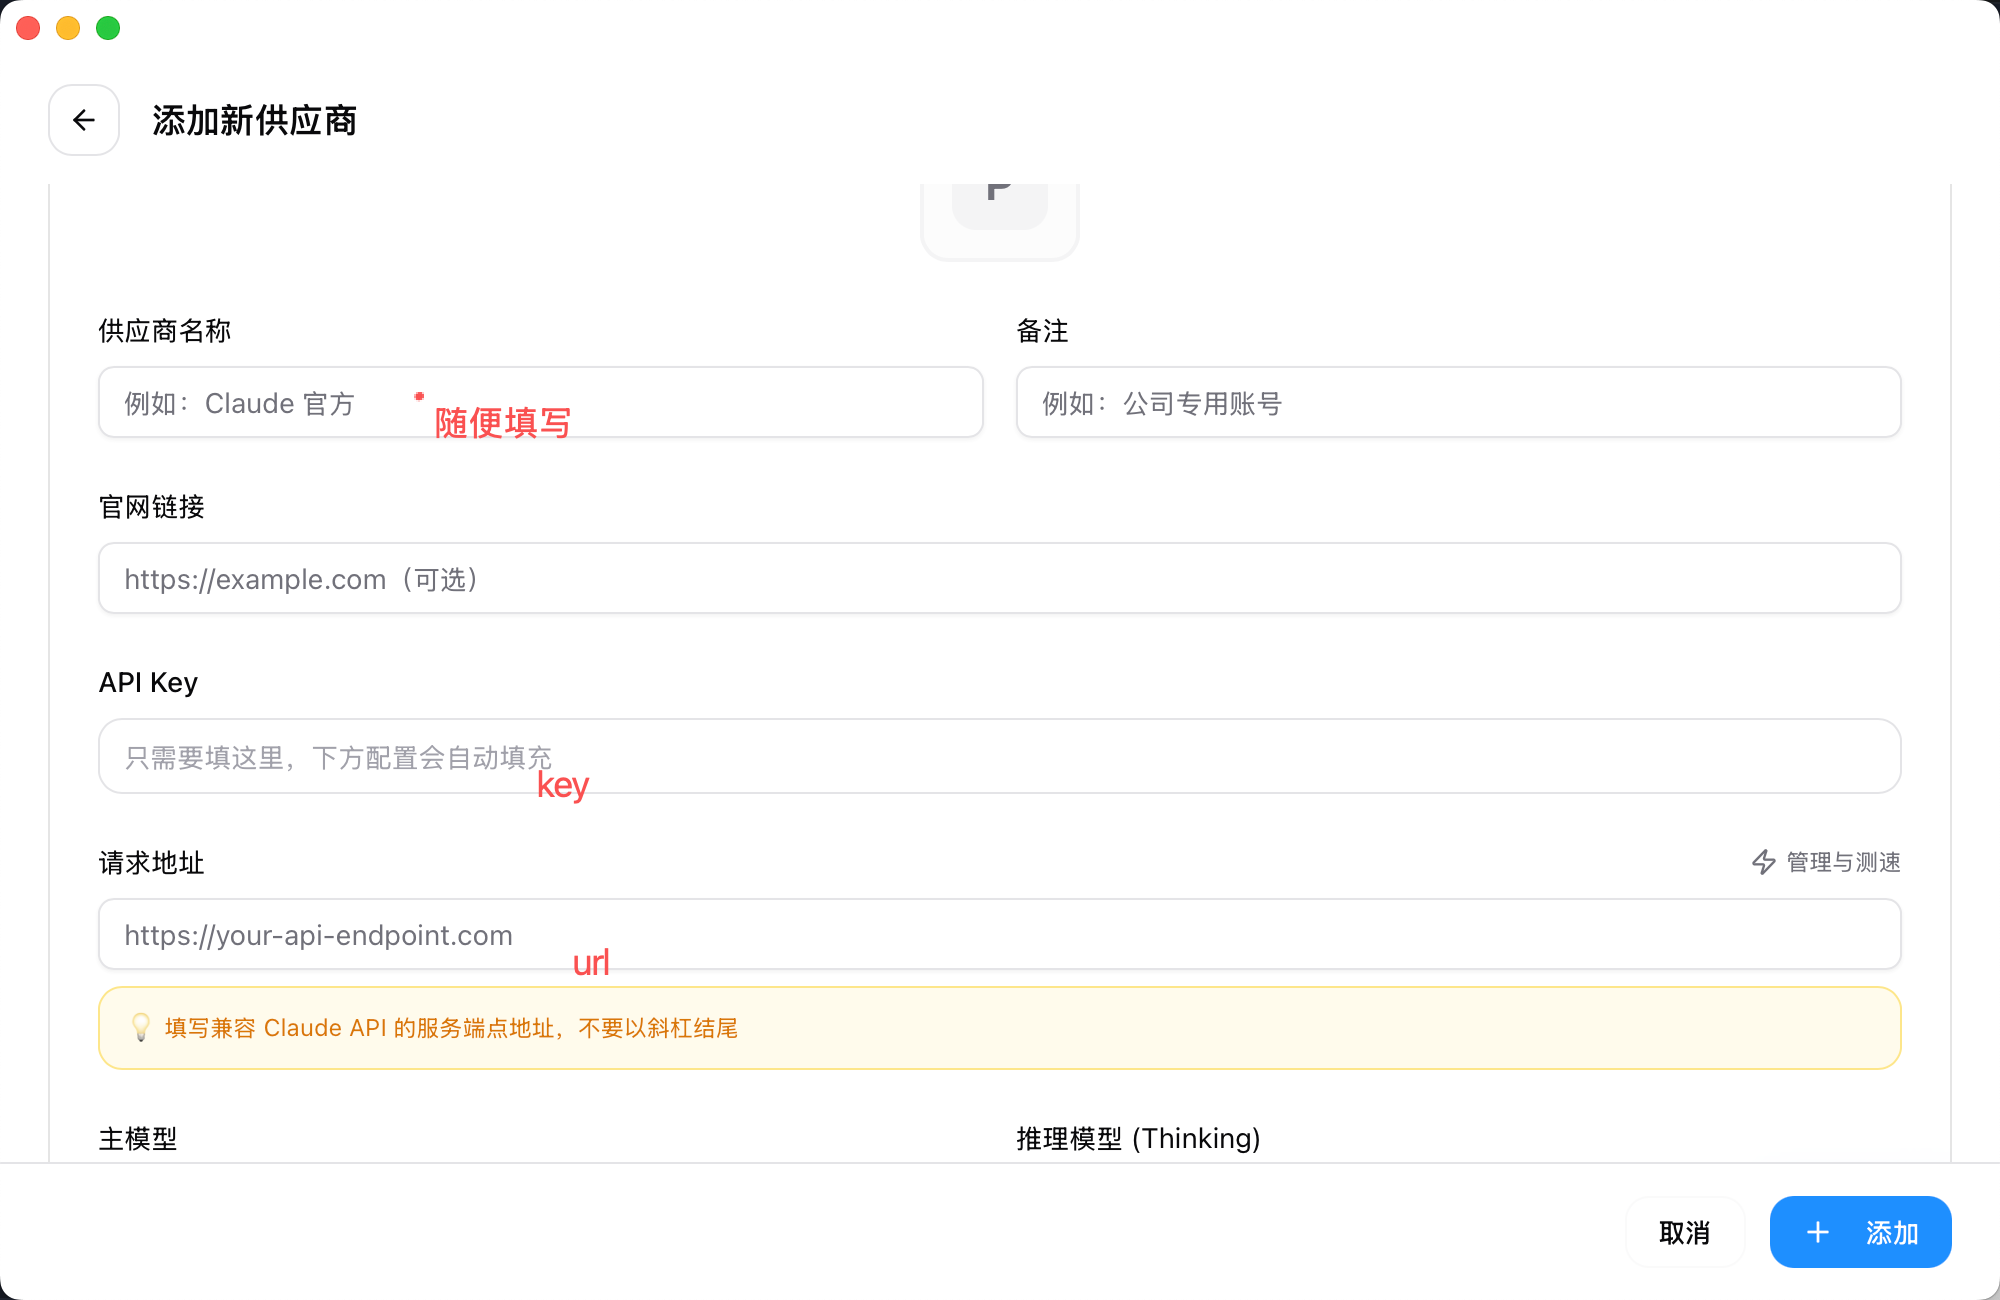Click the API Key input box
Image resolution: width=2000 pixels, height=1300 pixels.
(999, 756)
